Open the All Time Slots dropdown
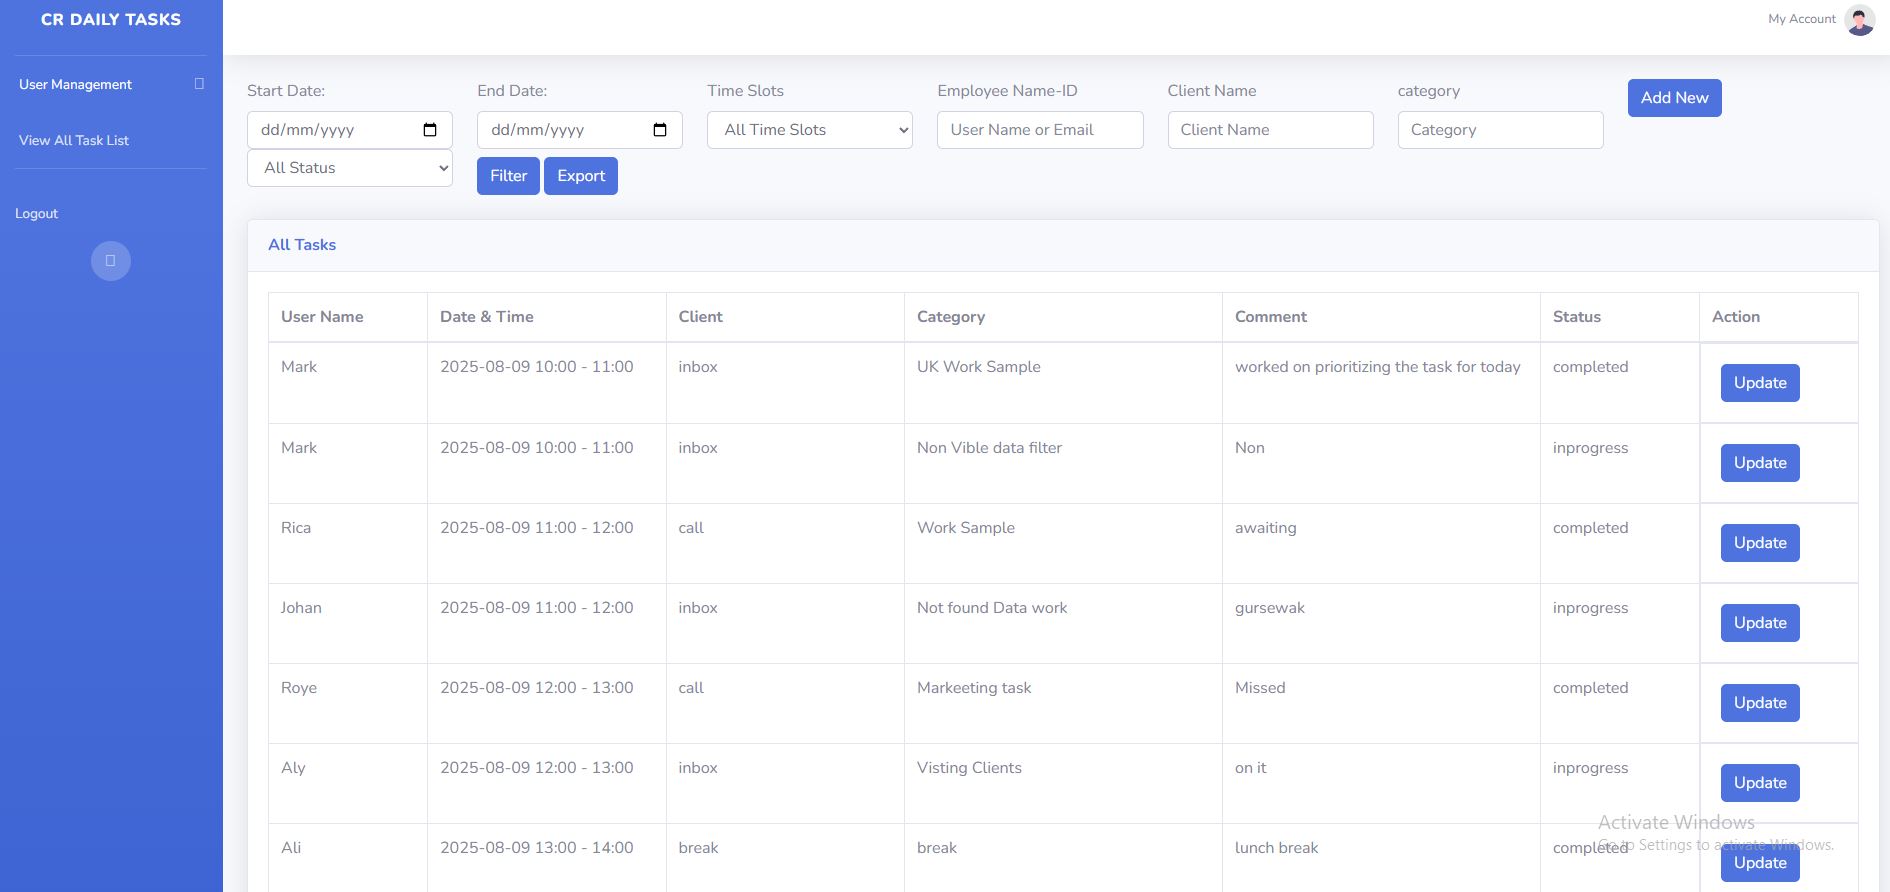The width and height of the screenshot is (1890, 892). tap(809, 130)
